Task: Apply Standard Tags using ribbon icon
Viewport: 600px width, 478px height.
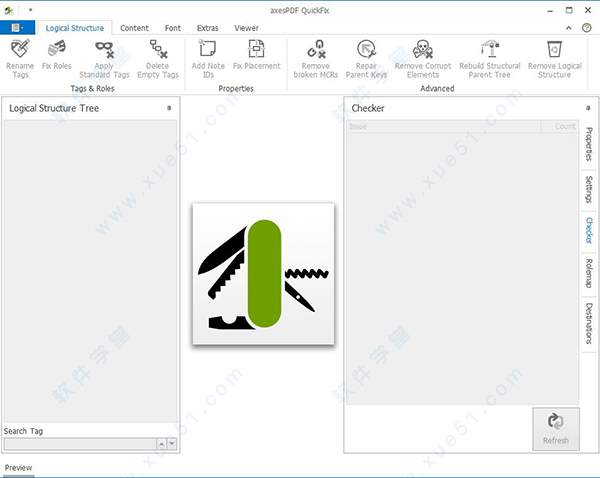Action: point(104,49)
